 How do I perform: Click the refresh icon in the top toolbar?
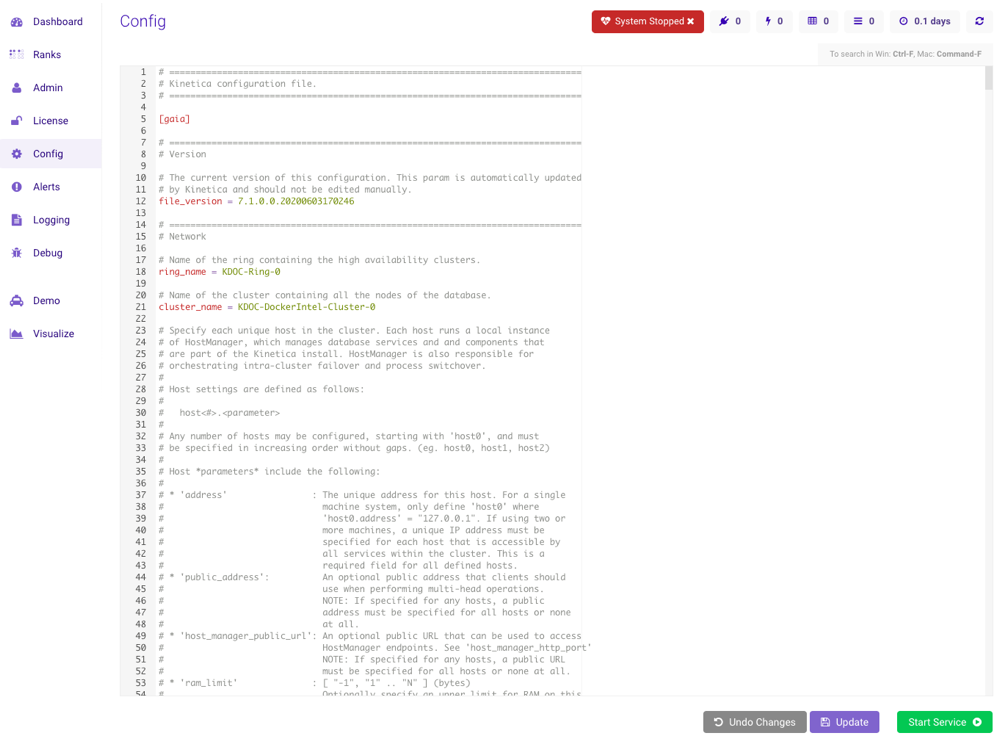(978, 21)
